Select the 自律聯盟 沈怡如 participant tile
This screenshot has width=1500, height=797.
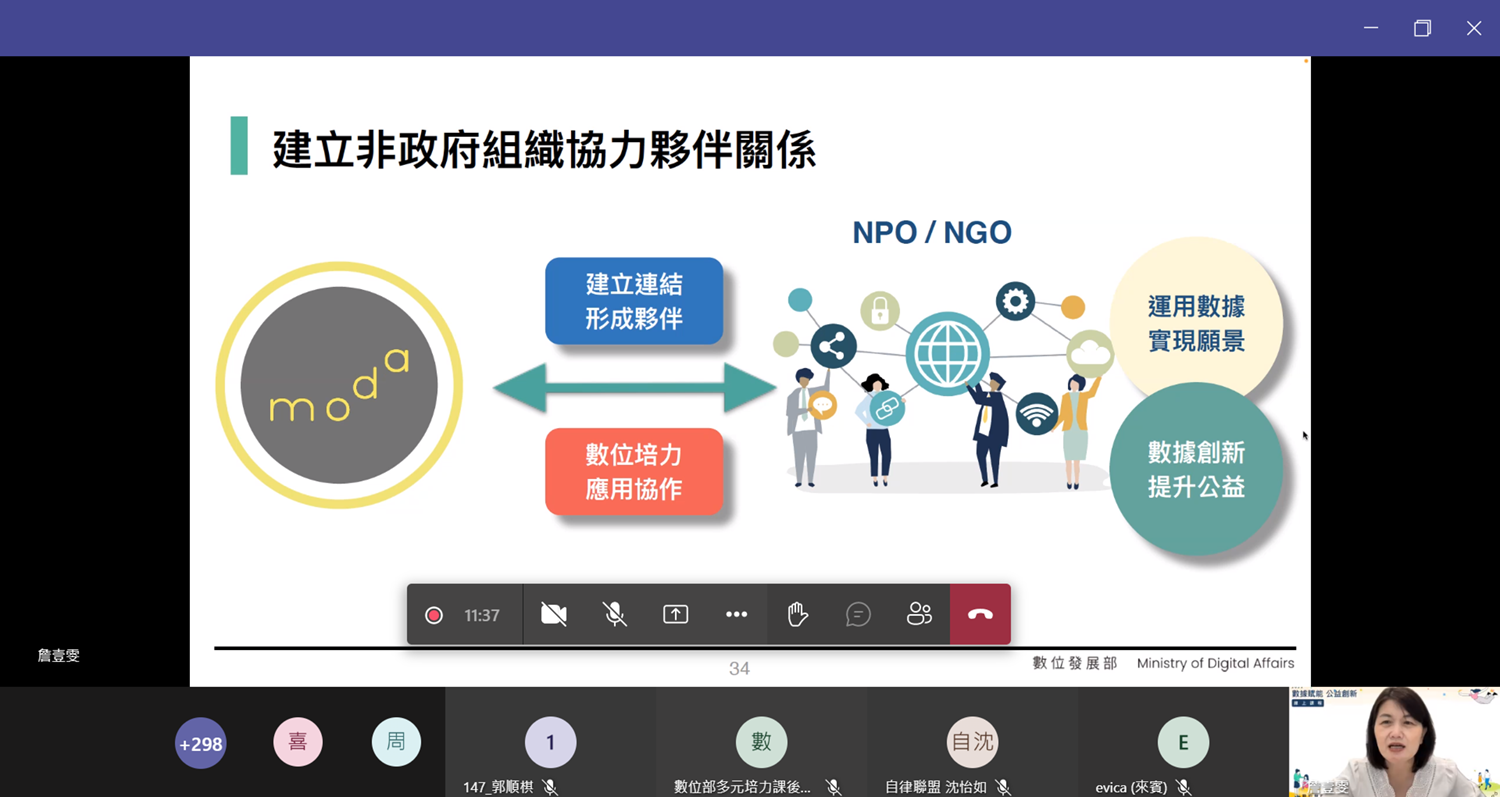972,743
